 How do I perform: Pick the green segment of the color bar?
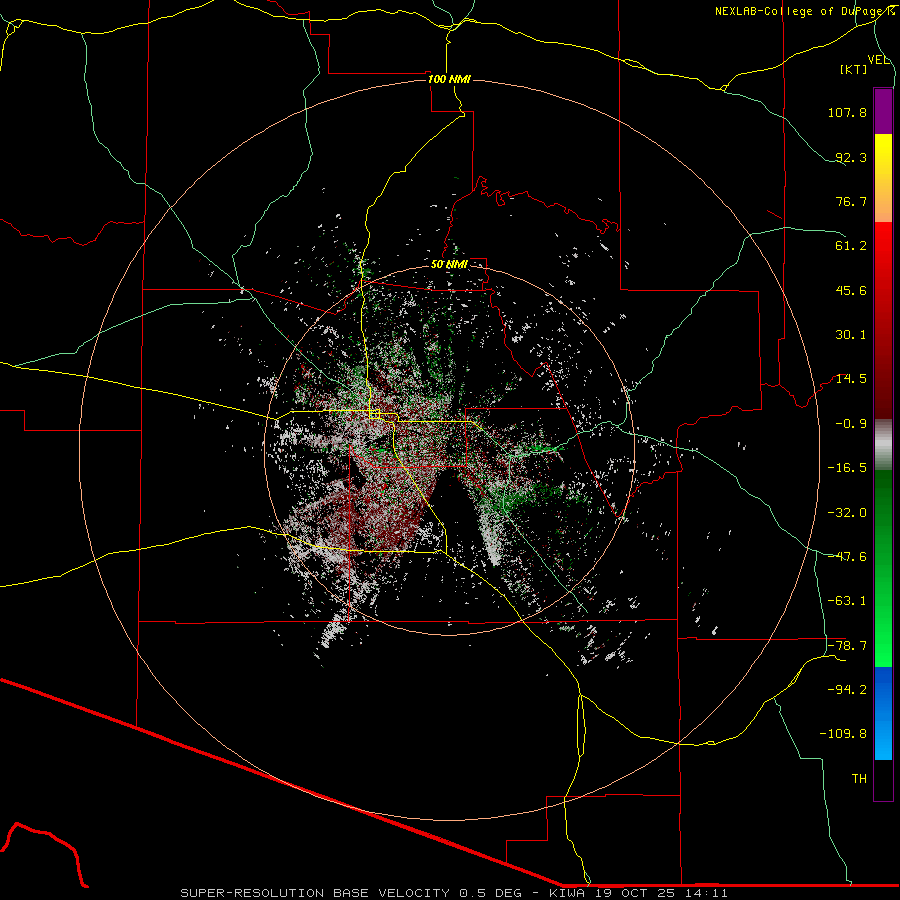[x=883, y=568]
